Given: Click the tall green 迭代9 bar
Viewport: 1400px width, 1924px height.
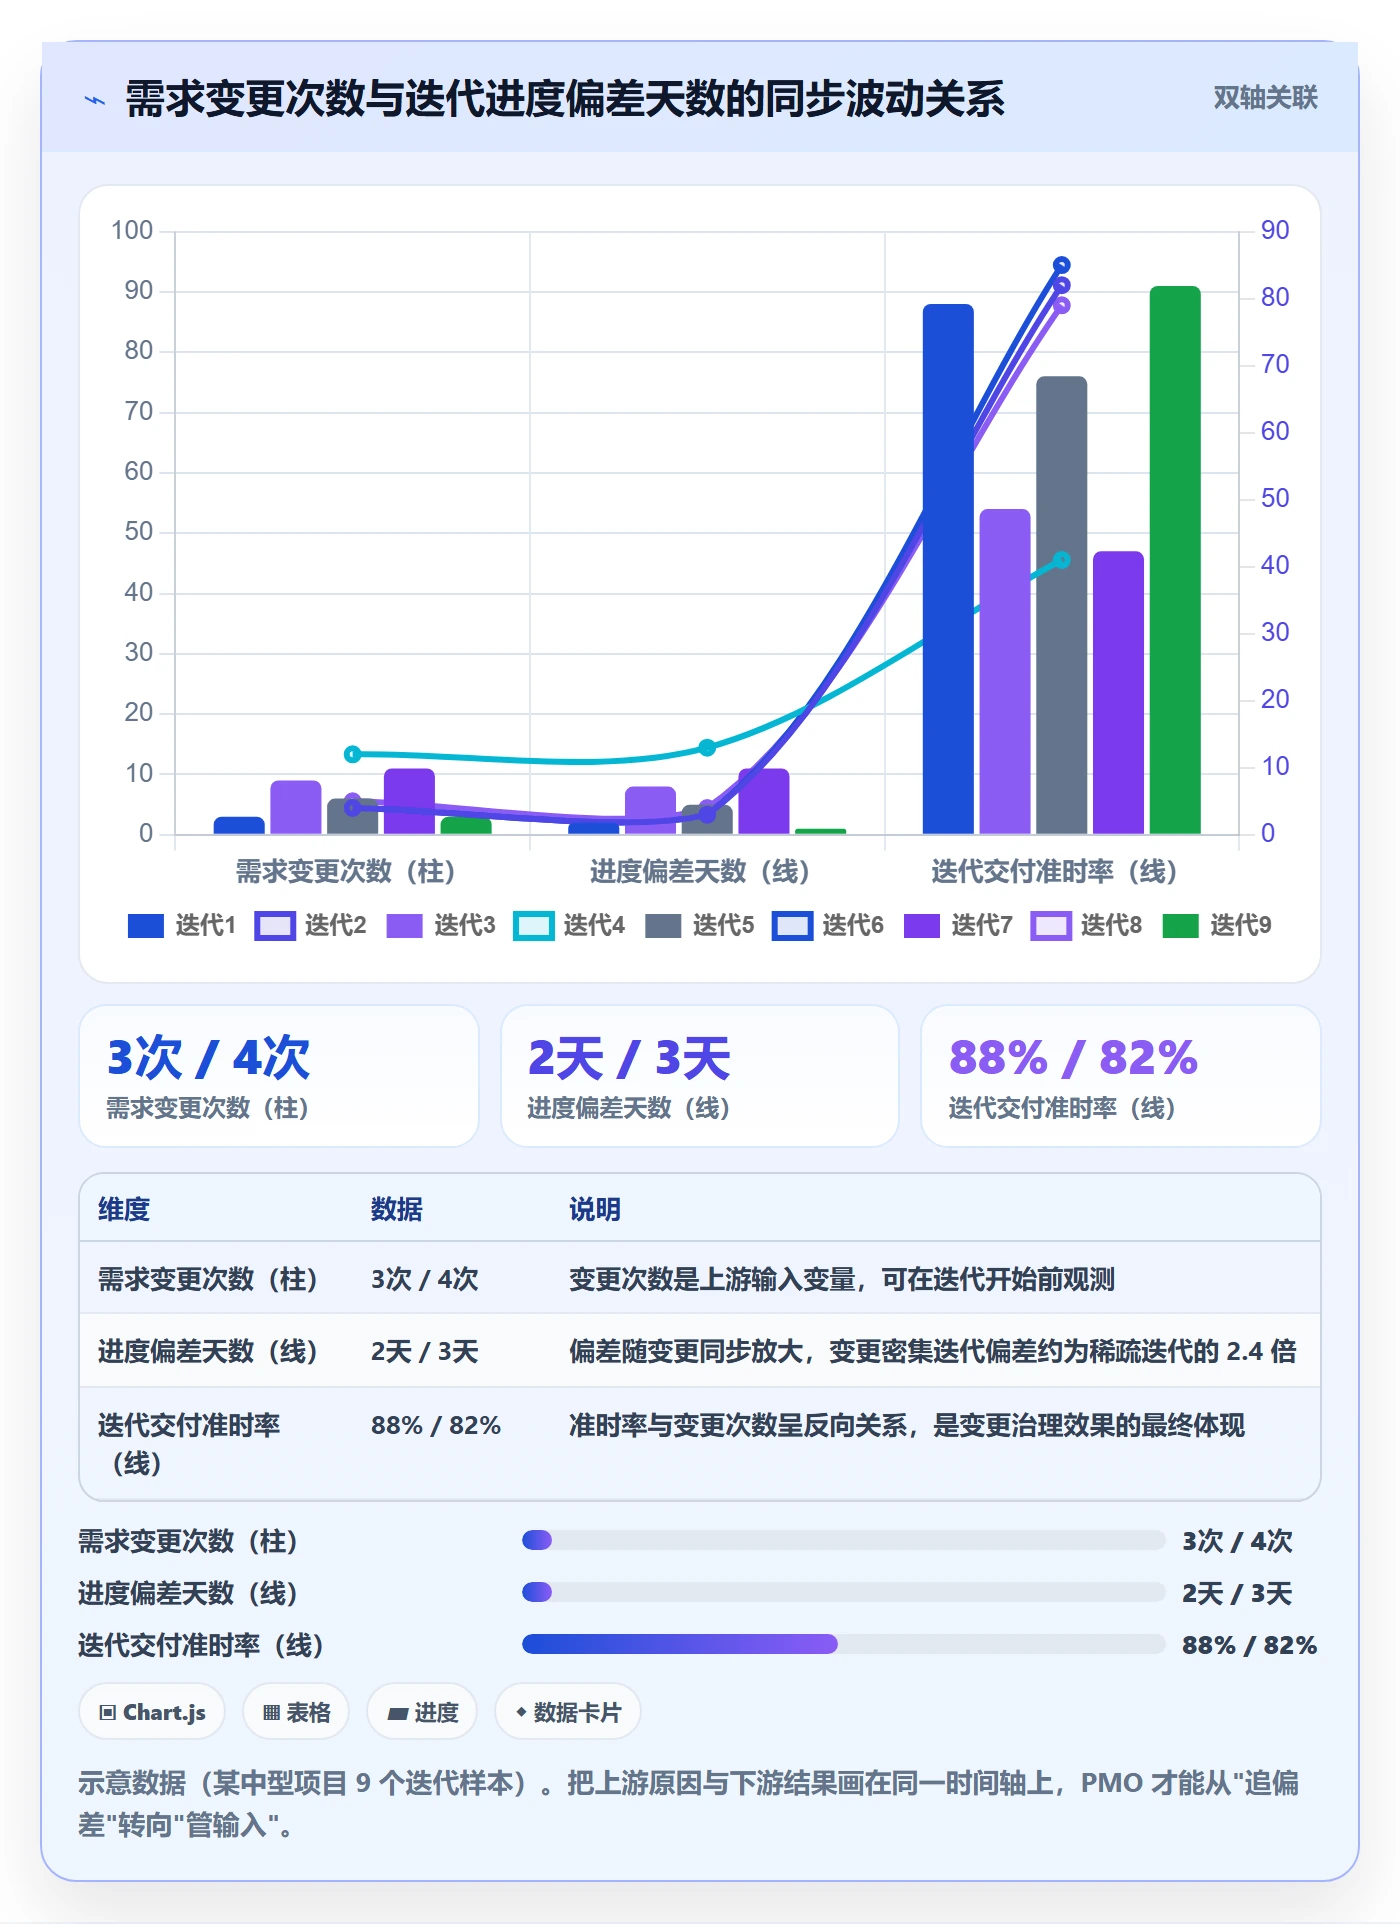Looking at the screenshot, I should tap(1175, 560).
